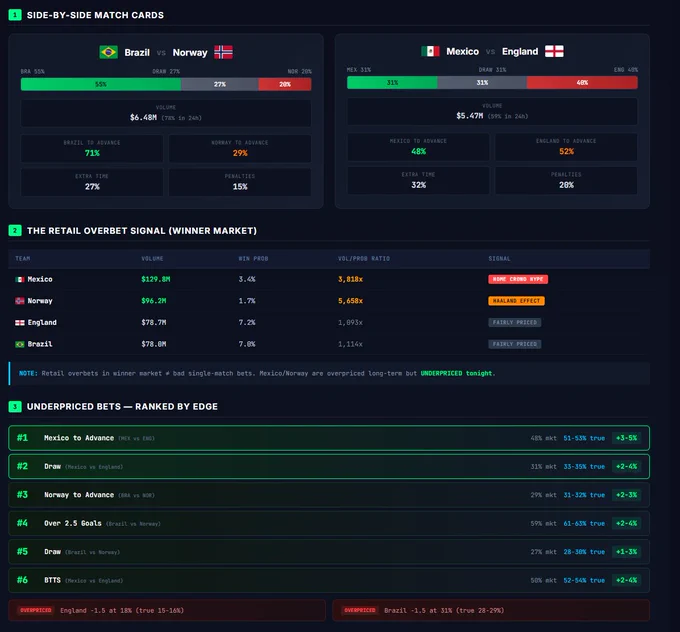This screenshot has height=632, width=680.
Task: Click OVERPRICED badge for England -1.5
Action: point(36,610)
